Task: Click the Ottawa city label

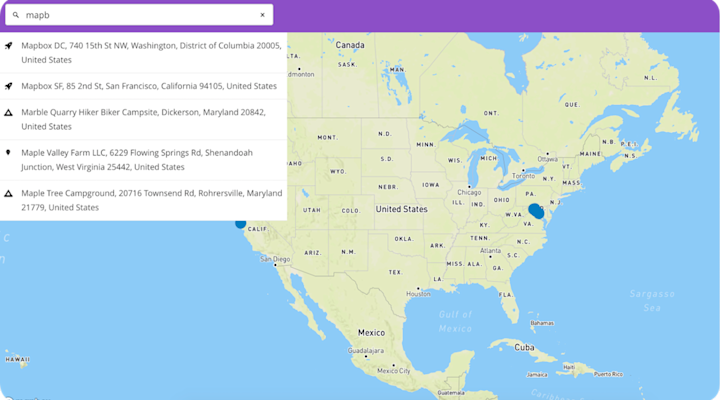Action: 547,159
